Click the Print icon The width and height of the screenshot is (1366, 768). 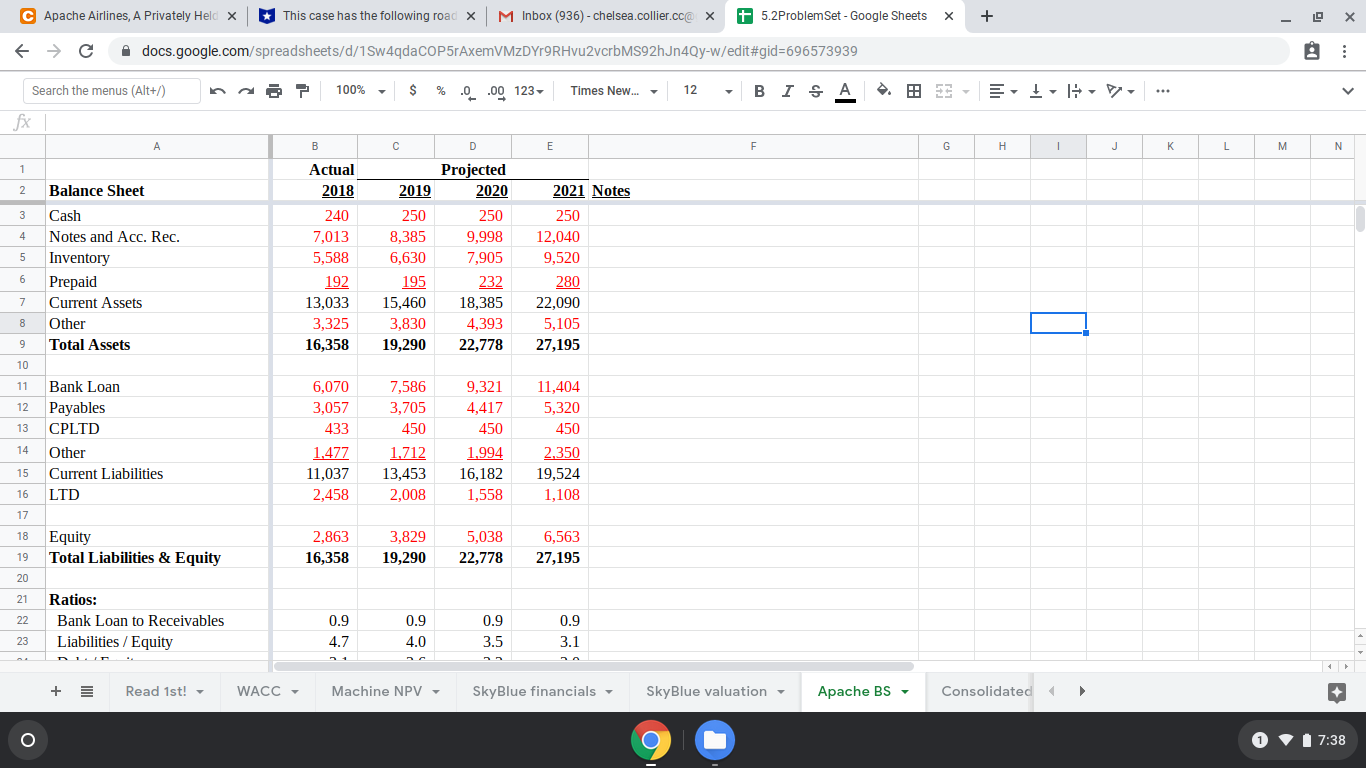click(x=274, y=90)
